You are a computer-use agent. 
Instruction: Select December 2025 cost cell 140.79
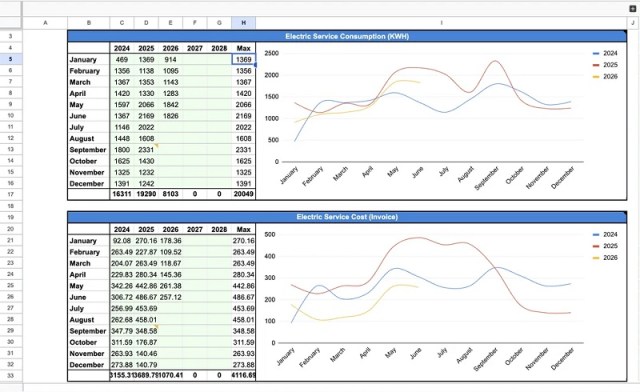tap(146, 365)
